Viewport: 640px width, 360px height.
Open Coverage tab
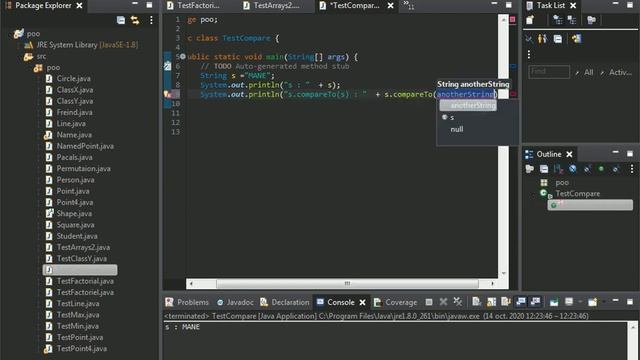(396, 302)
